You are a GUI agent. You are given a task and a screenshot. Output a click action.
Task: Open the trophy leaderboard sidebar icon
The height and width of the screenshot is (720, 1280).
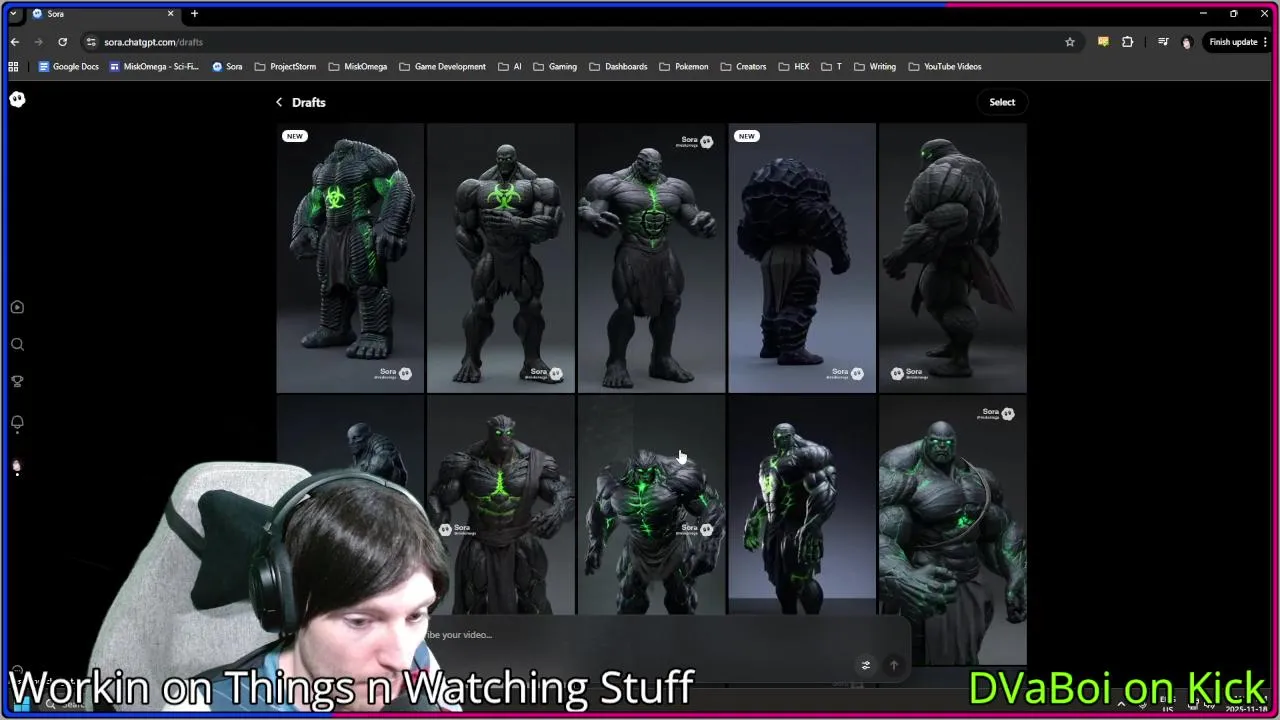(17, 382)
